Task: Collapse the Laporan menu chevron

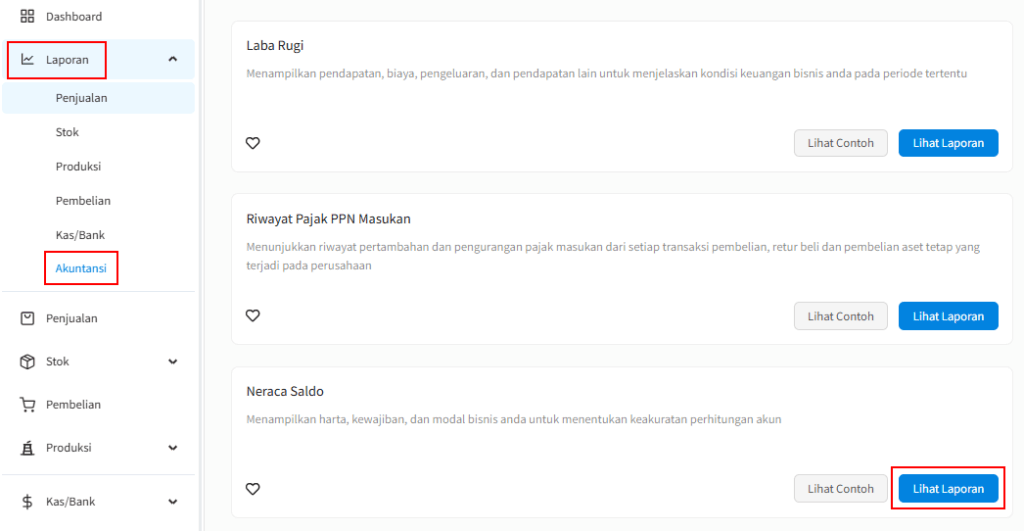Action: [173, 60]
